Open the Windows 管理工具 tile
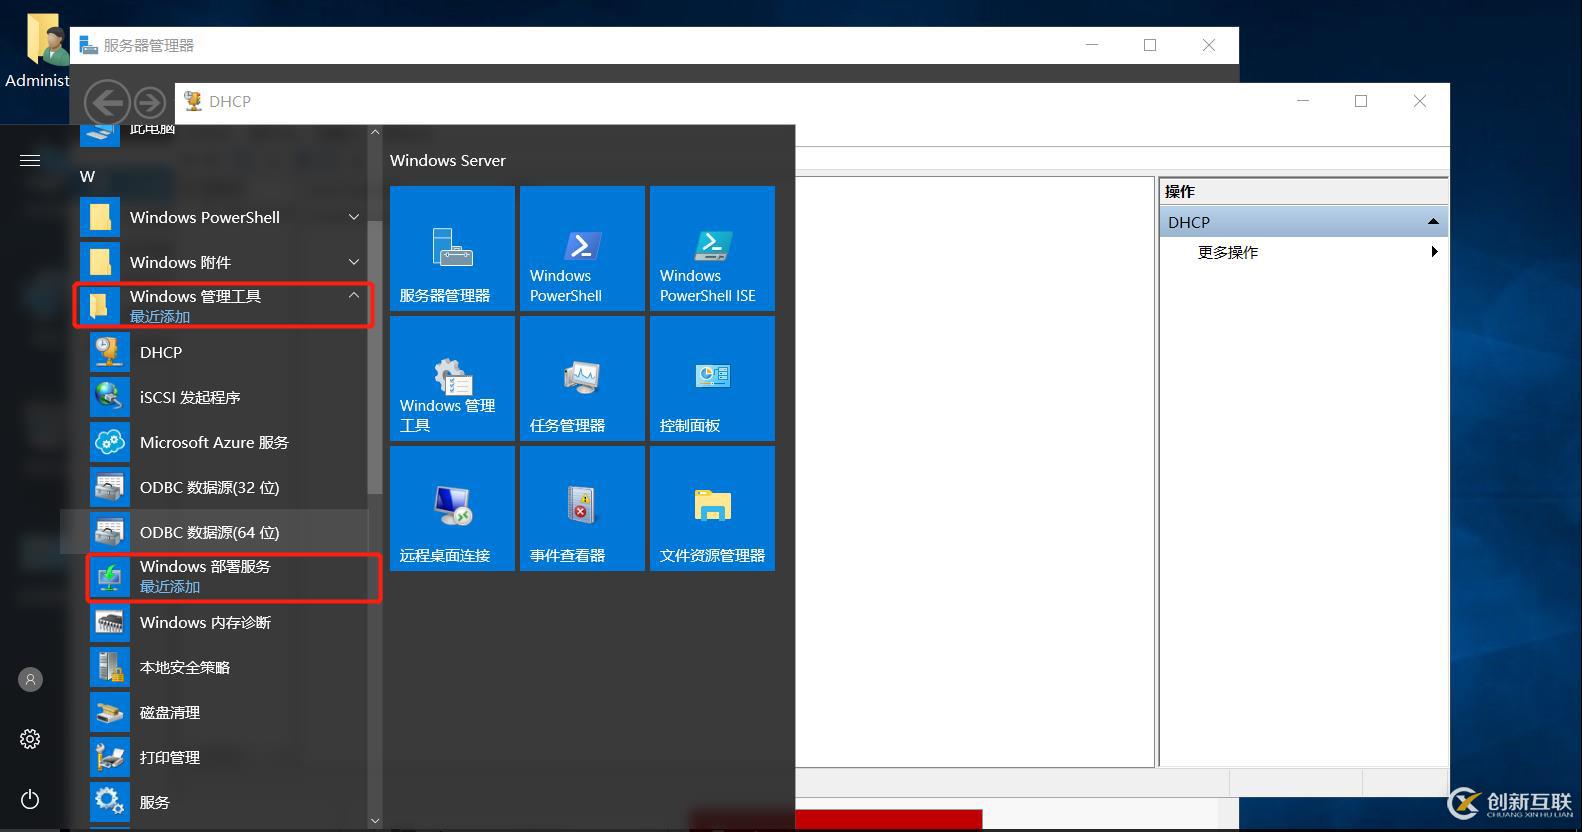Viewport: 1582px width, 832px height. [x=452, y=378]
